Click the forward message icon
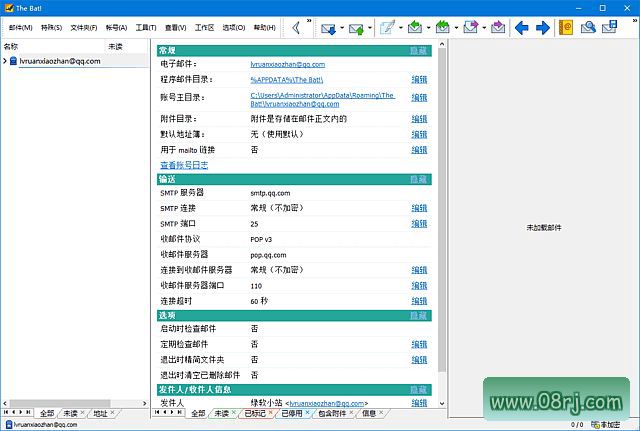 470,28
